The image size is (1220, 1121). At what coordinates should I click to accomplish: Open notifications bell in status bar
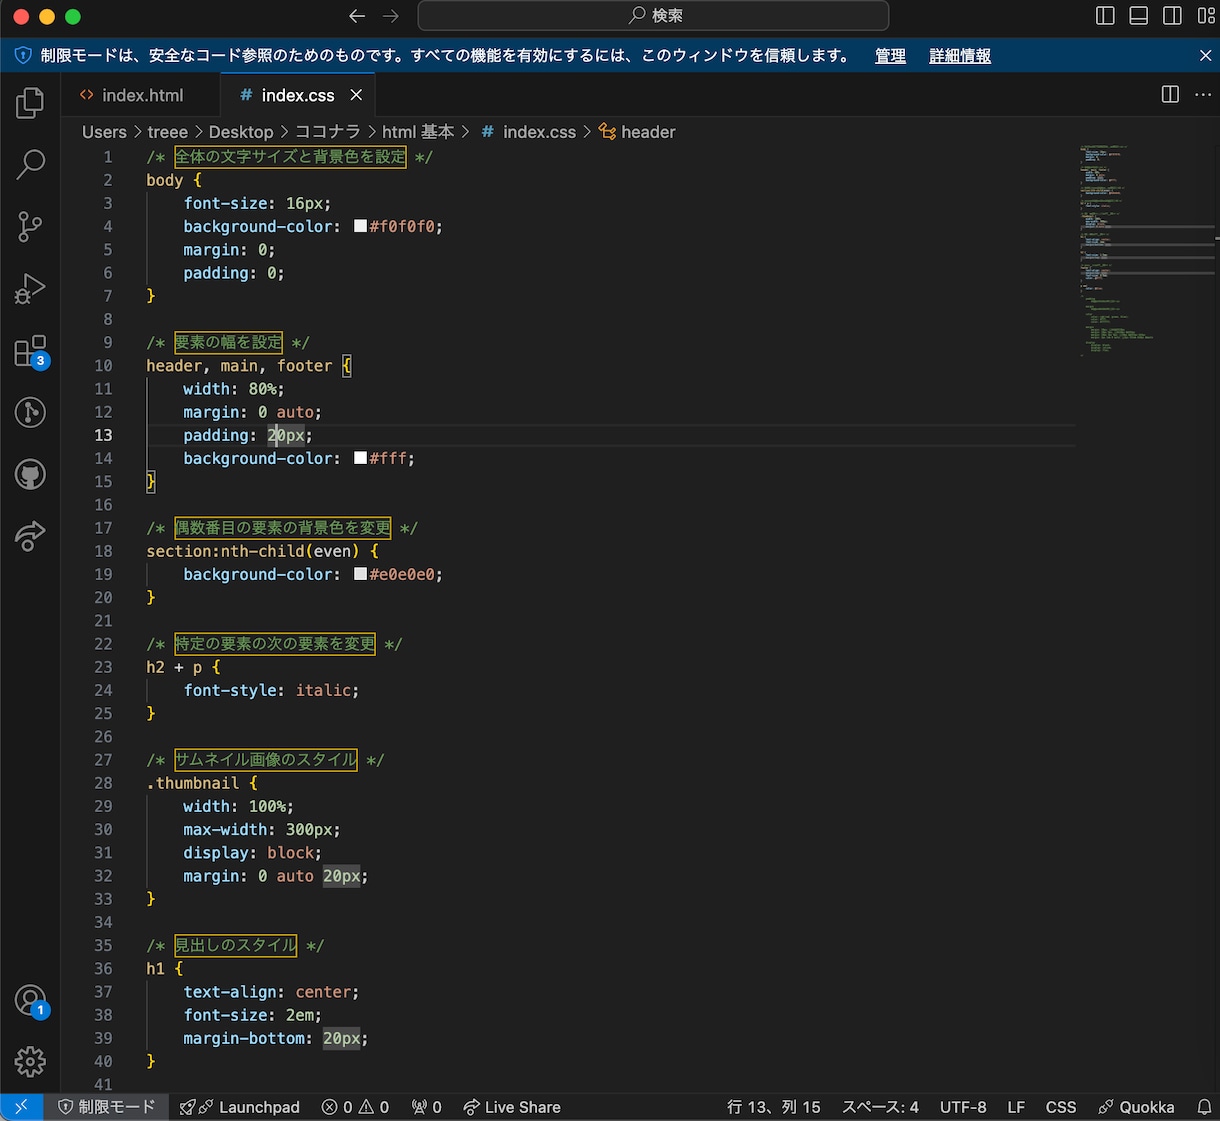point(1204,1107)
